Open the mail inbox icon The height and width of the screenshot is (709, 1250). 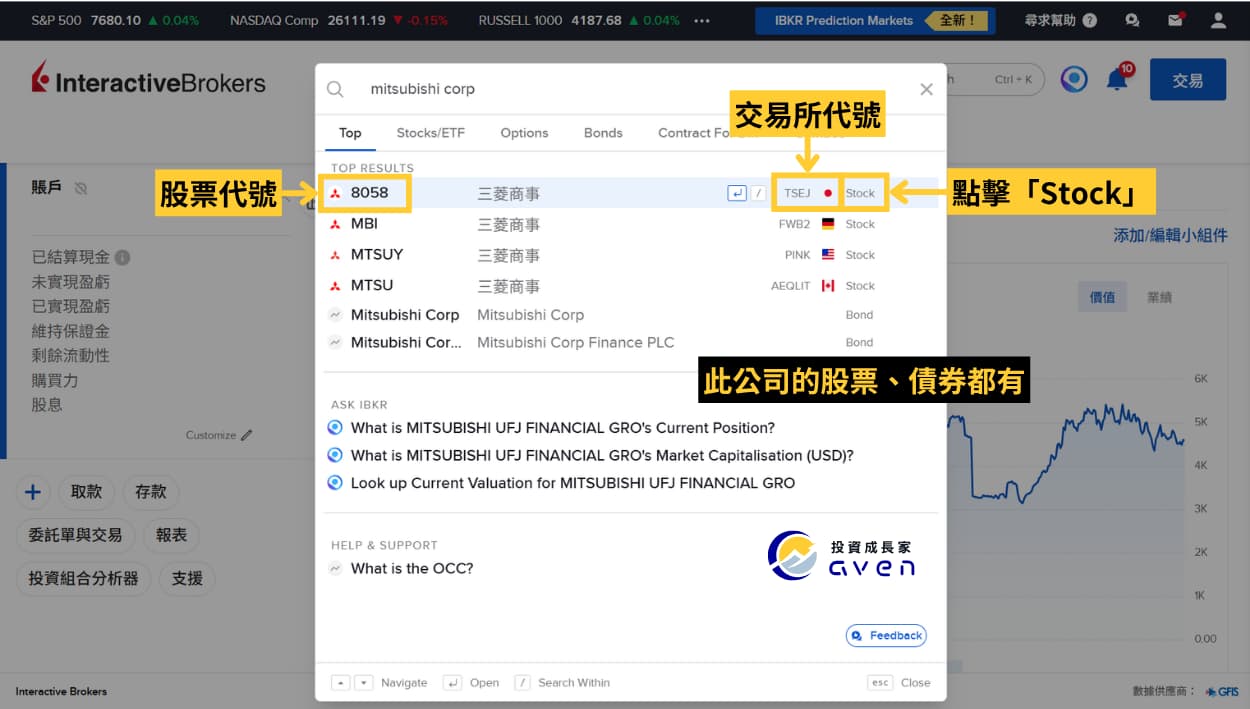point(1175,19)
